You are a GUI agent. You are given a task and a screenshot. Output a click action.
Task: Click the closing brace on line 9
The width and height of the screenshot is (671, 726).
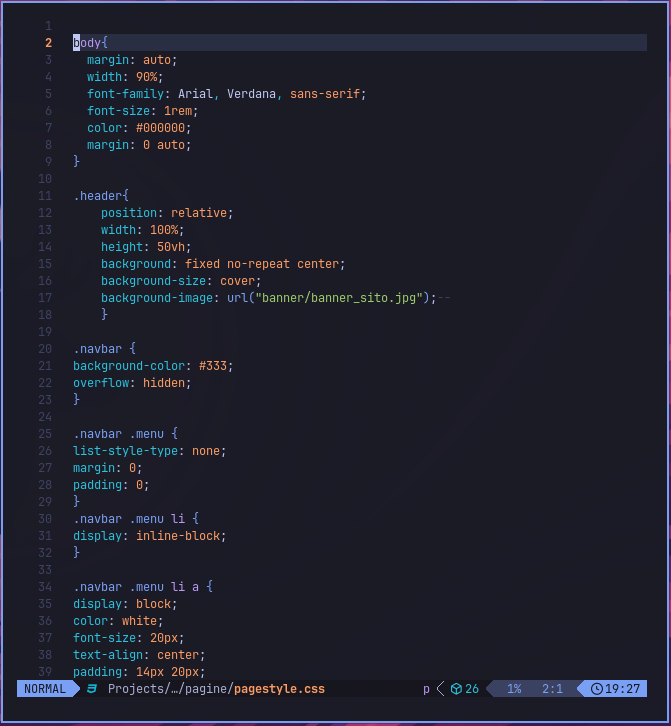click(76, 161)
